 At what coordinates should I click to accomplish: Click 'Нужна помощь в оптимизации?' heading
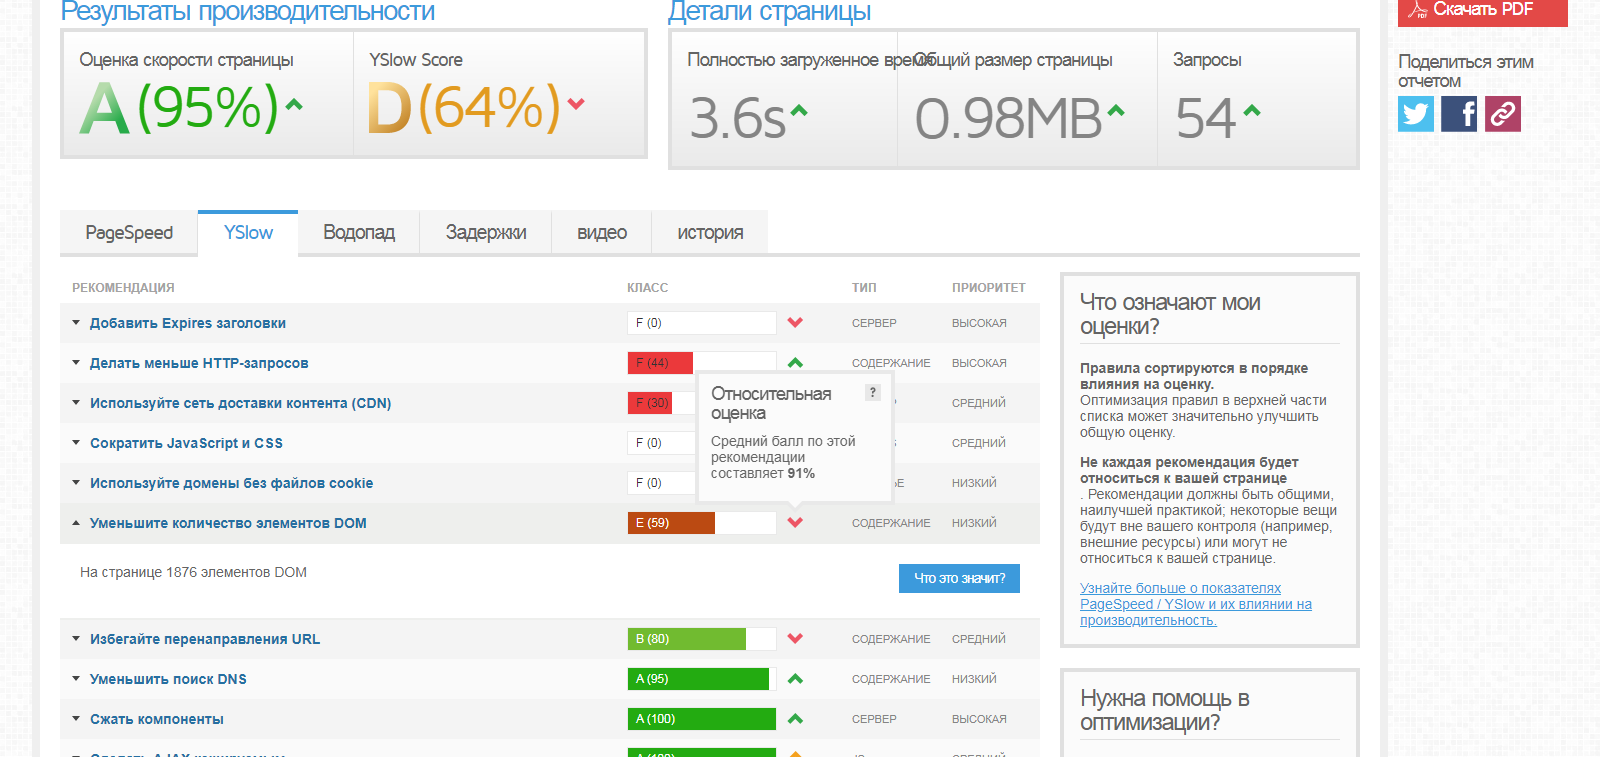coord(1165,710)
